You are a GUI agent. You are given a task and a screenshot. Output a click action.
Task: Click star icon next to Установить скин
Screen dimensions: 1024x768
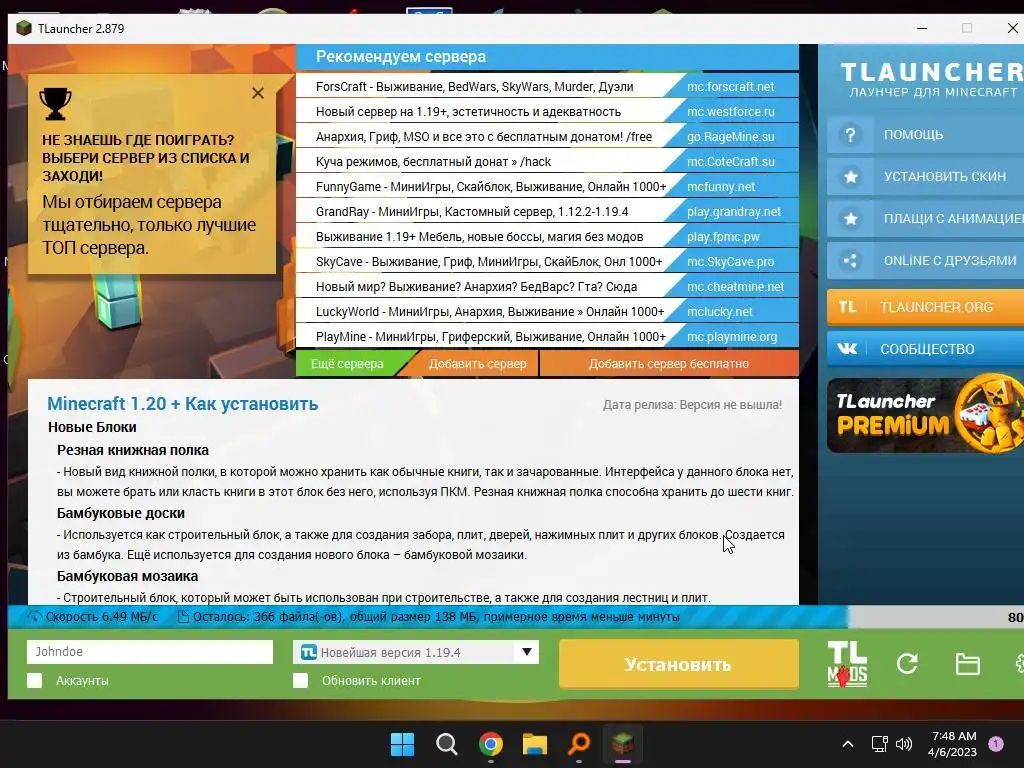pos(850,177)
